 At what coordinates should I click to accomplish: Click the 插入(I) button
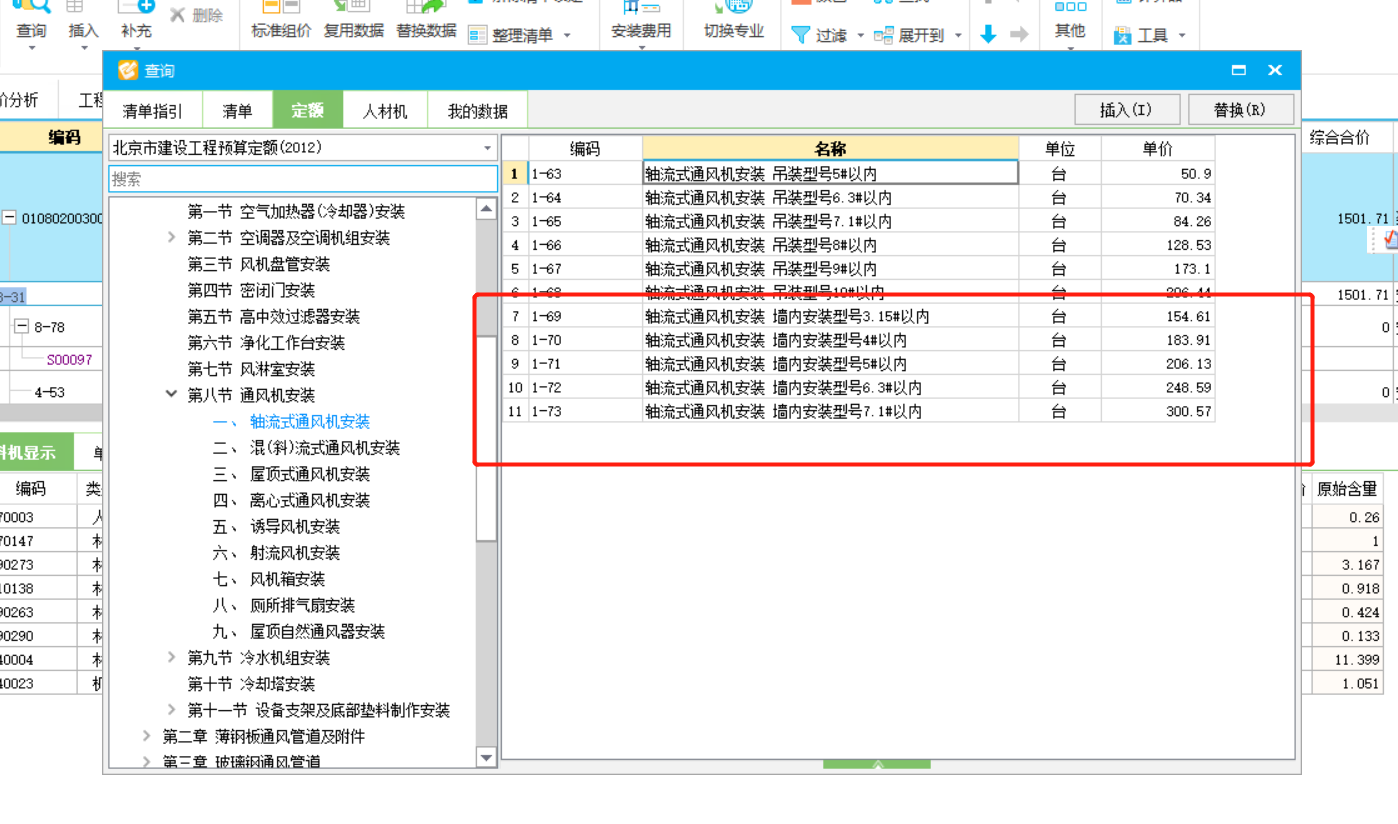click(1127, 110)
